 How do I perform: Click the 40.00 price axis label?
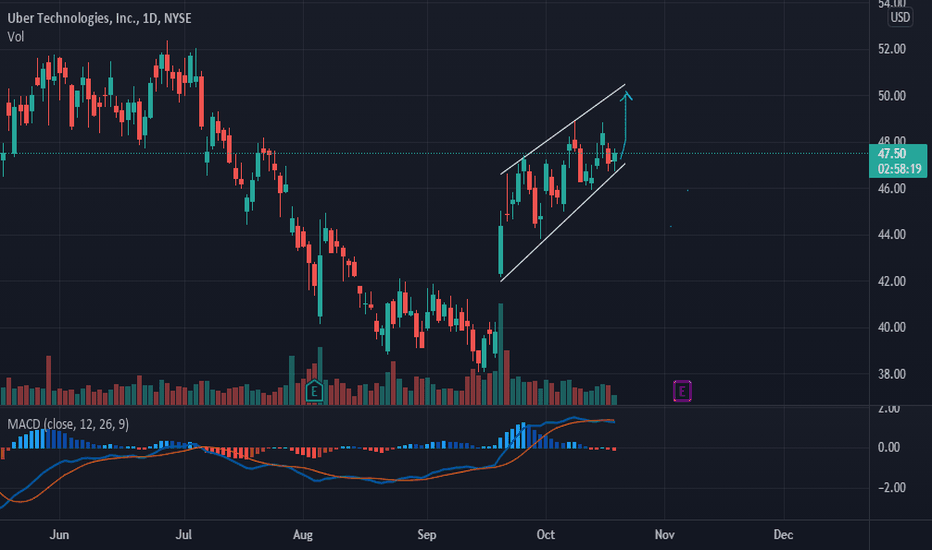[x=892, y=327]
